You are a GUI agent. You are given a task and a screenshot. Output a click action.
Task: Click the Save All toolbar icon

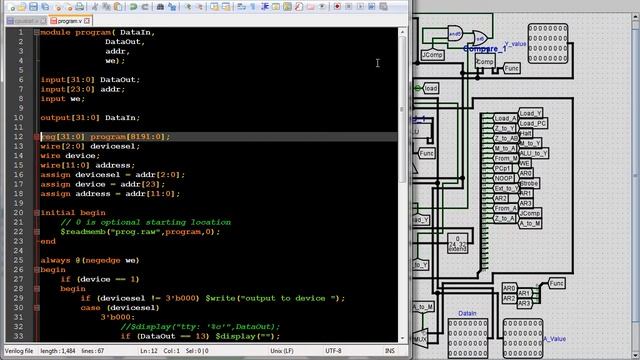(x=45, y=7)
